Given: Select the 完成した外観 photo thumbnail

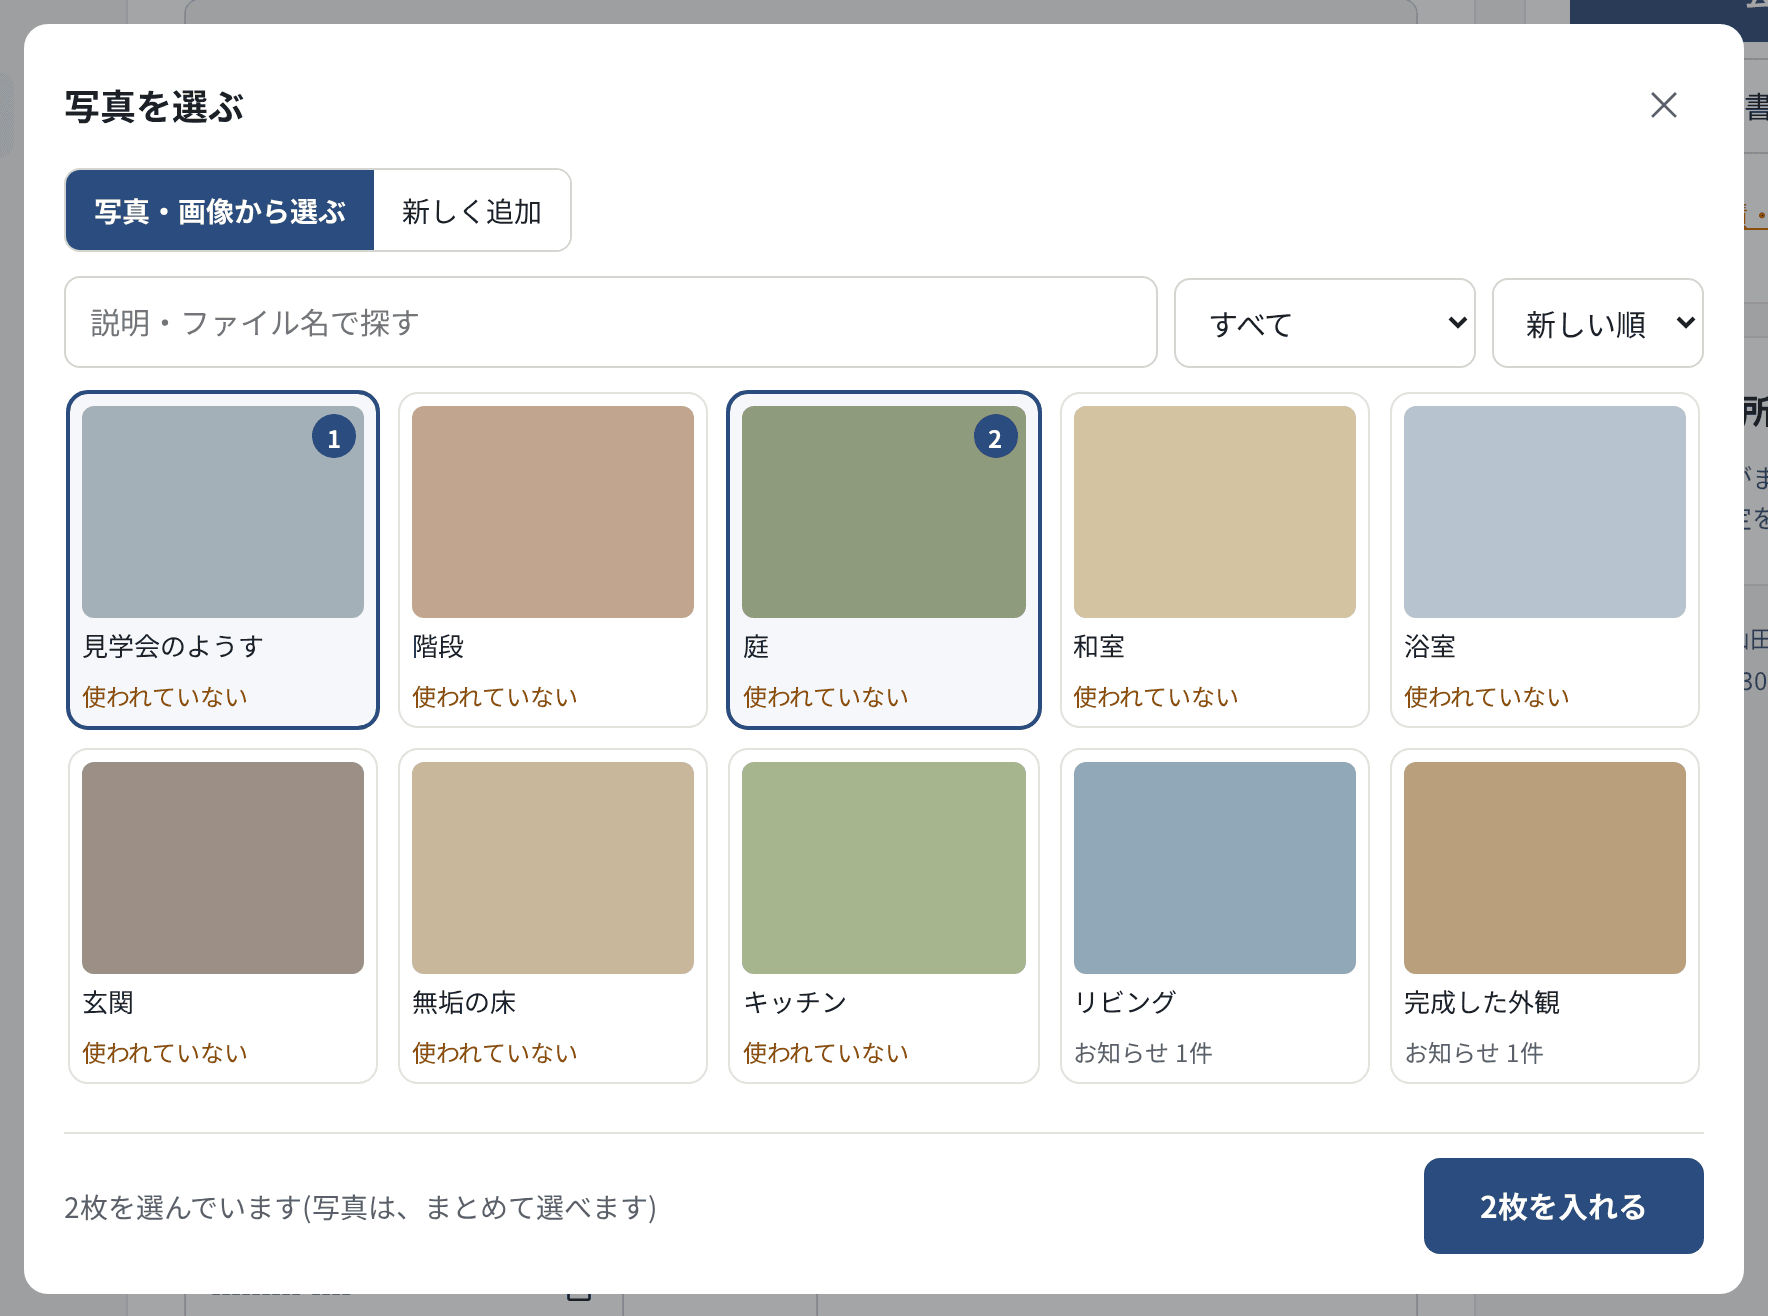Looking at the screenshot, I should [x=1545, y=868].
